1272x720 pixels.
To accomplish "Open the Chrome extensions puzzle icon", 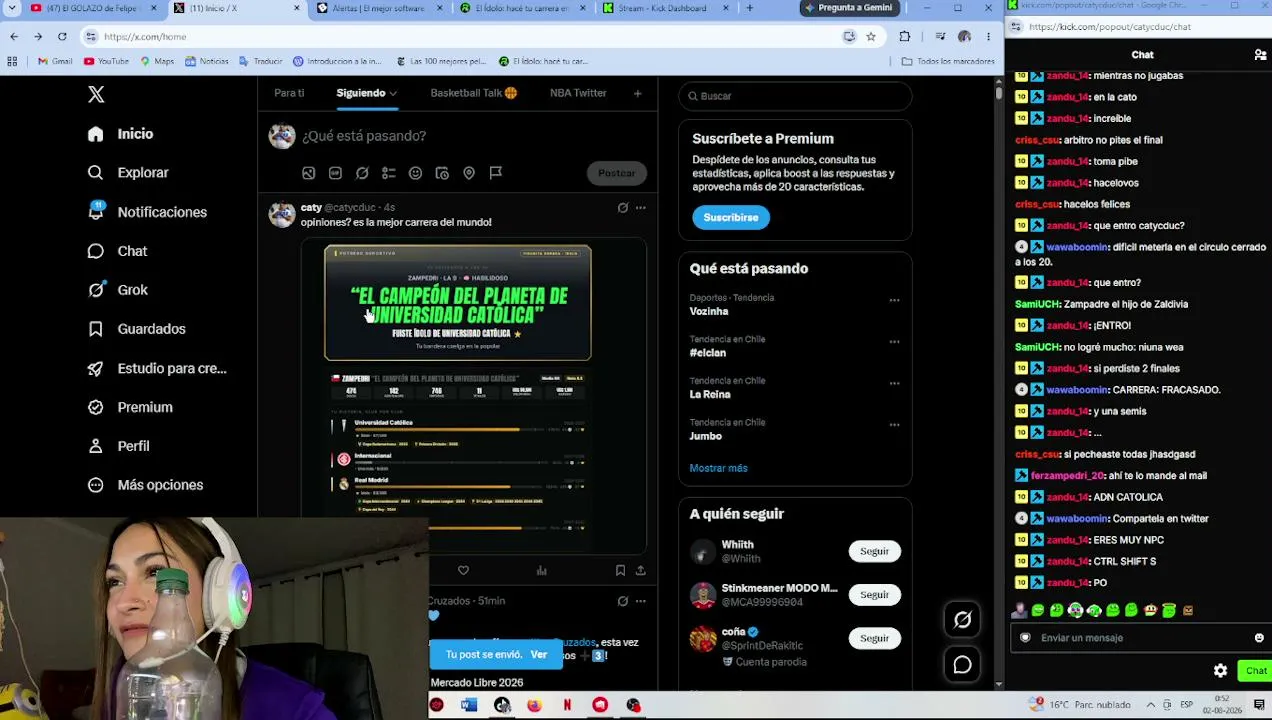I will point(905,37).
